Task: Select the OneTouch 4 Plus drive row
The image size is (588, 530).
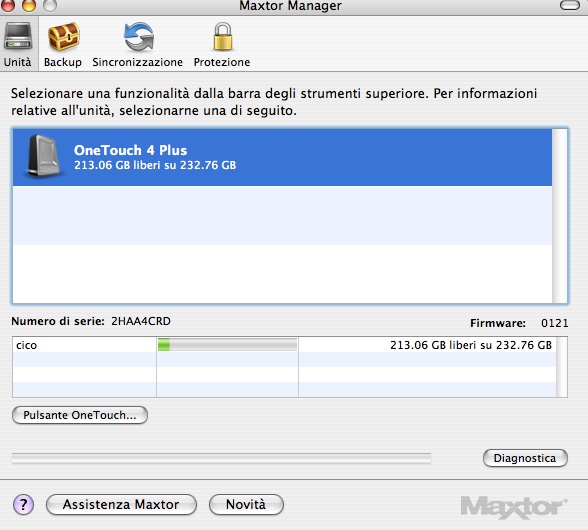Action: [x=282, y=158]
